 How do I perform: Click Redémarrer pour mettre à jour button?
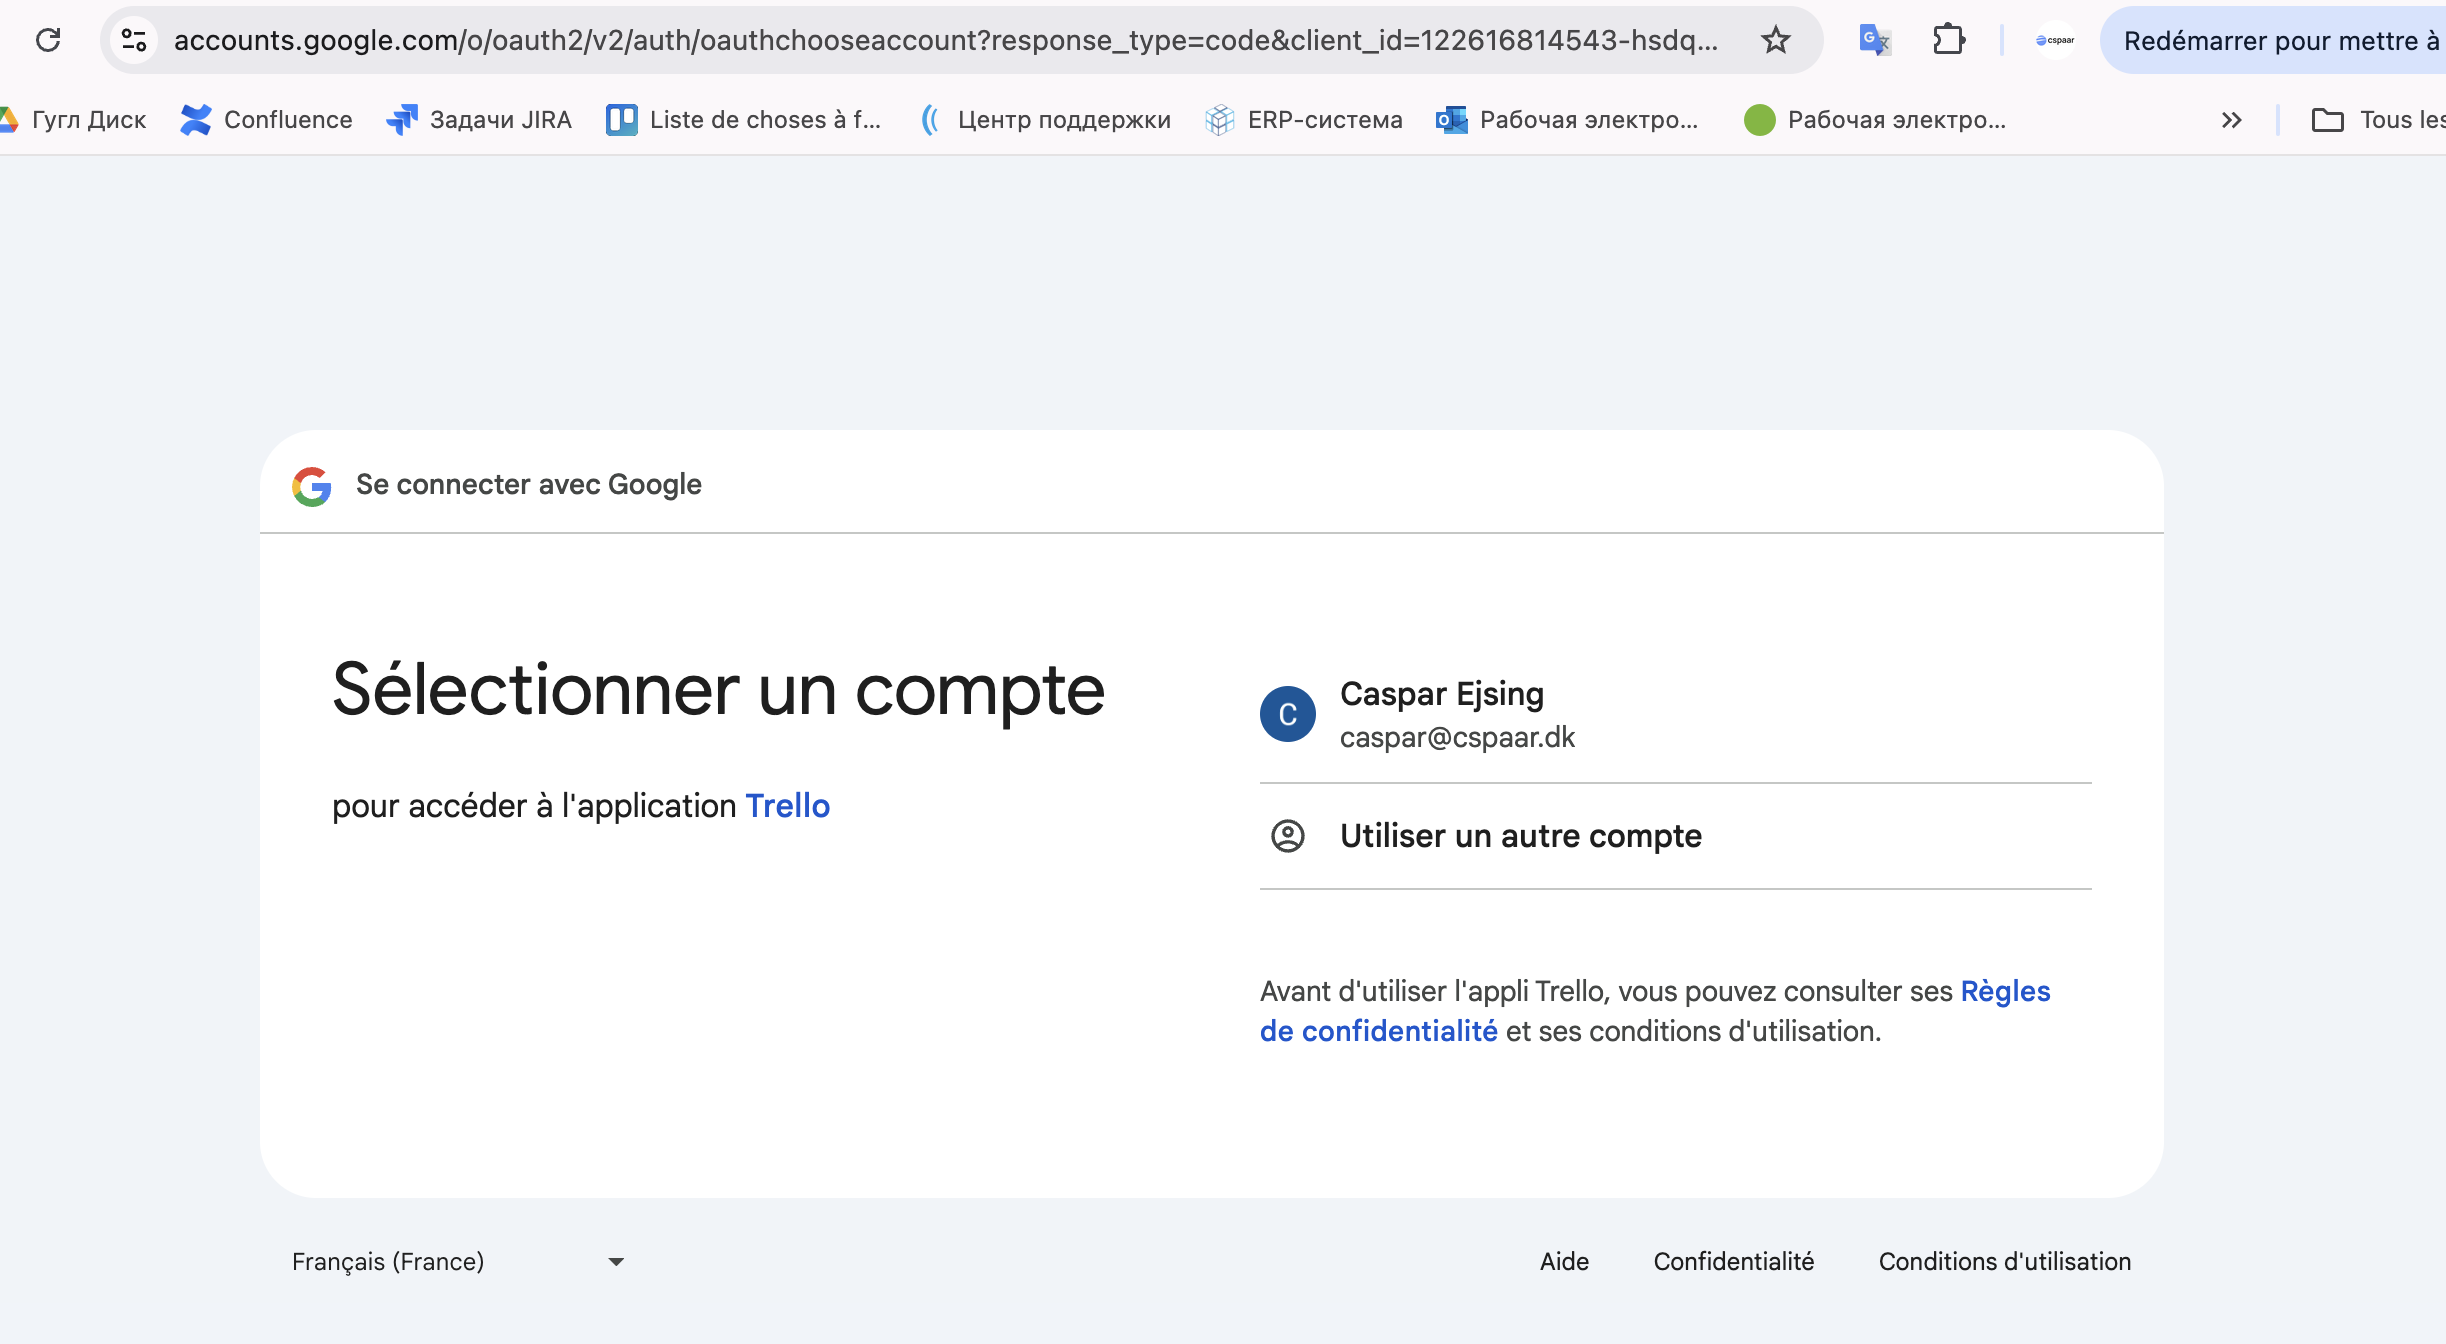point(2274,40)
